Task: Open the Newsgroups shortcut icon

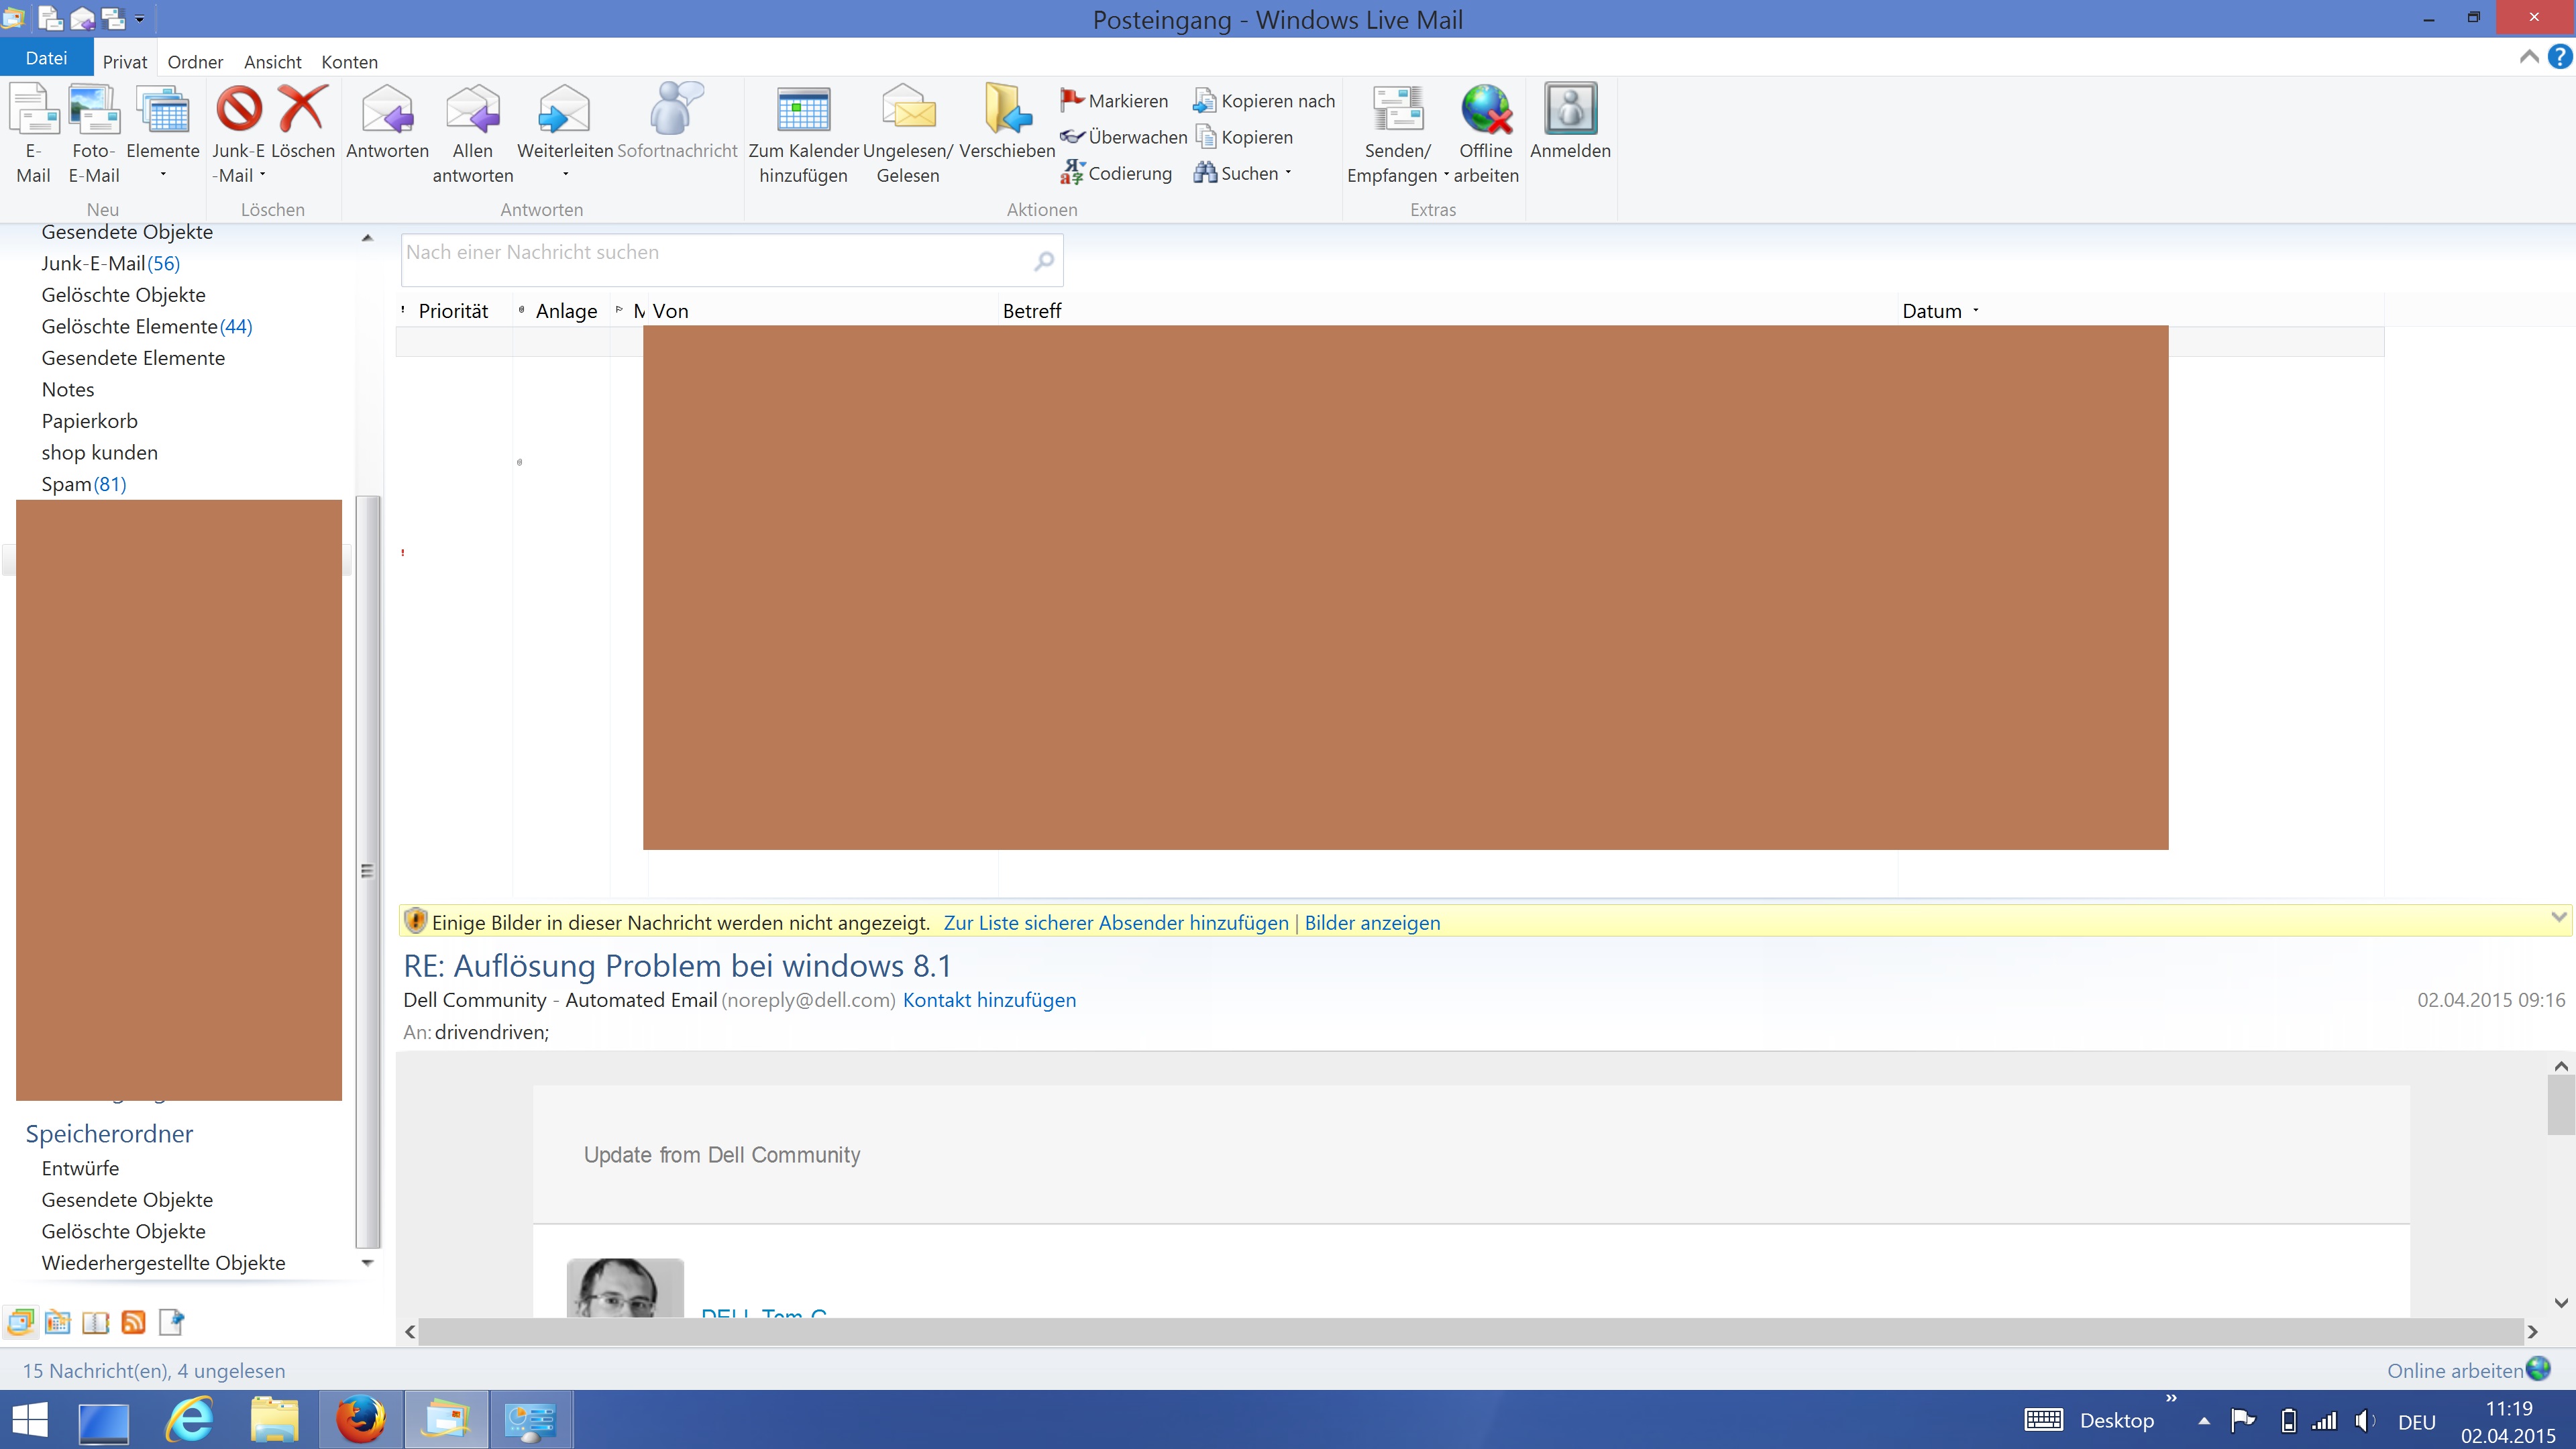Action: 171,1322
